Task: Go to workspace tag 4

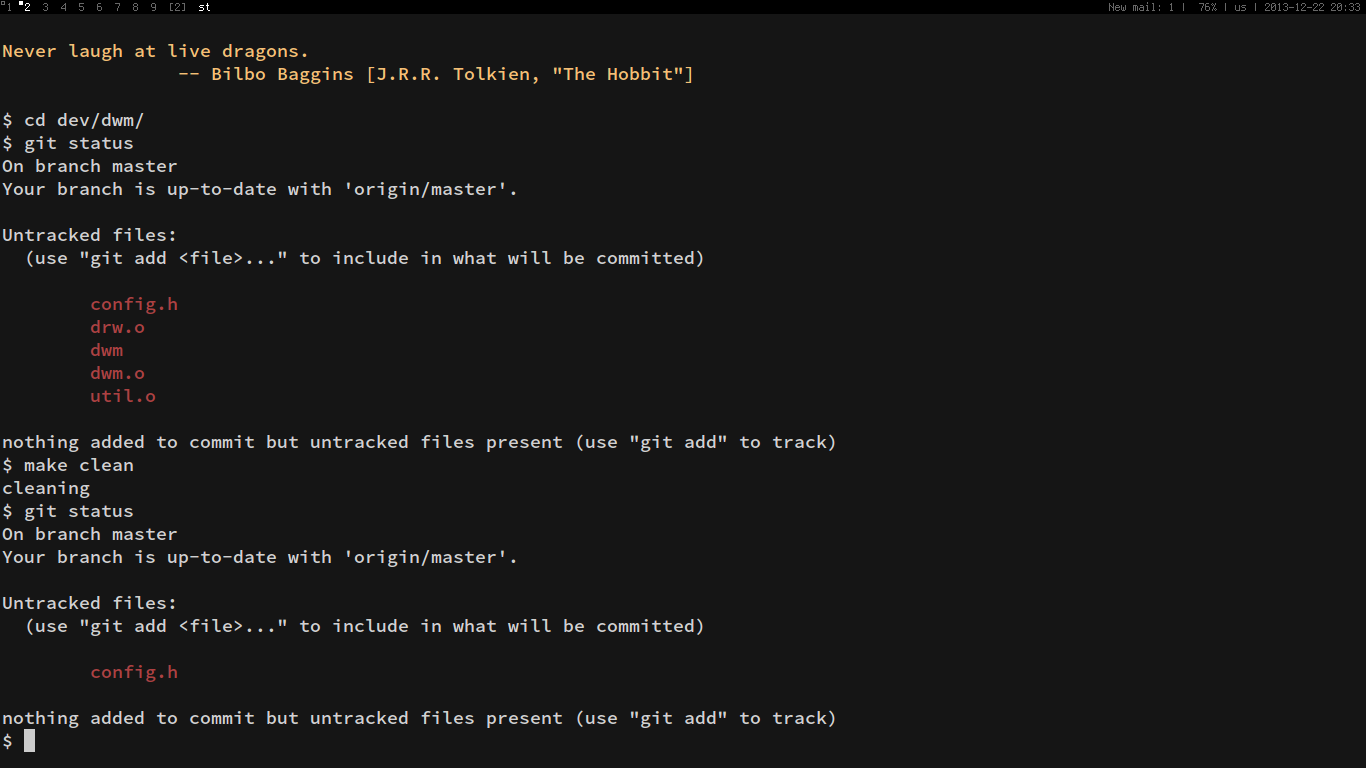Action: click(63, 7)
